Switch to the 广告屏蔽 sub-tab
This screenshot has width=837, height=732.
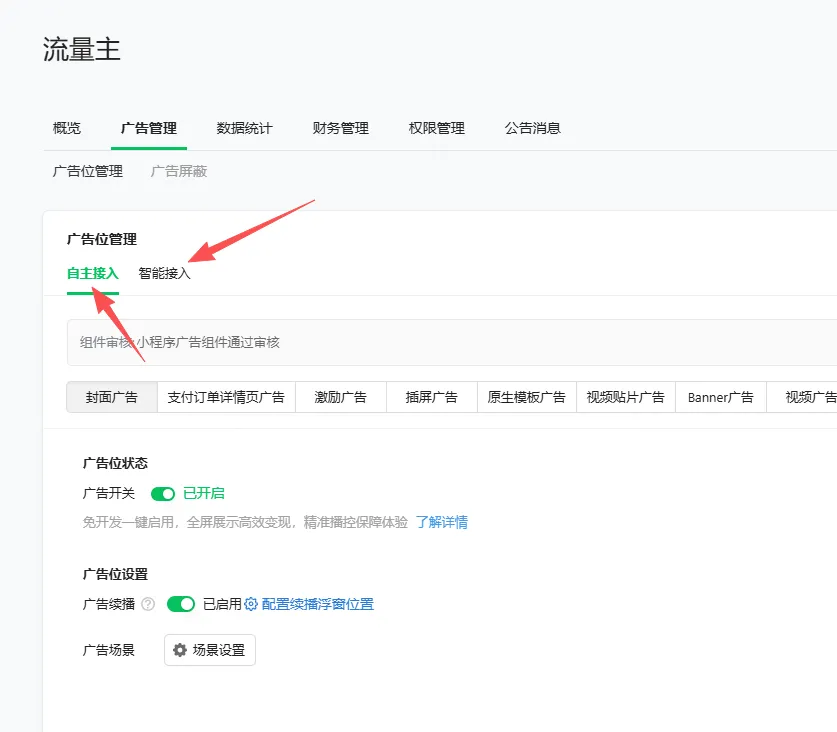(x=179, y=171)
